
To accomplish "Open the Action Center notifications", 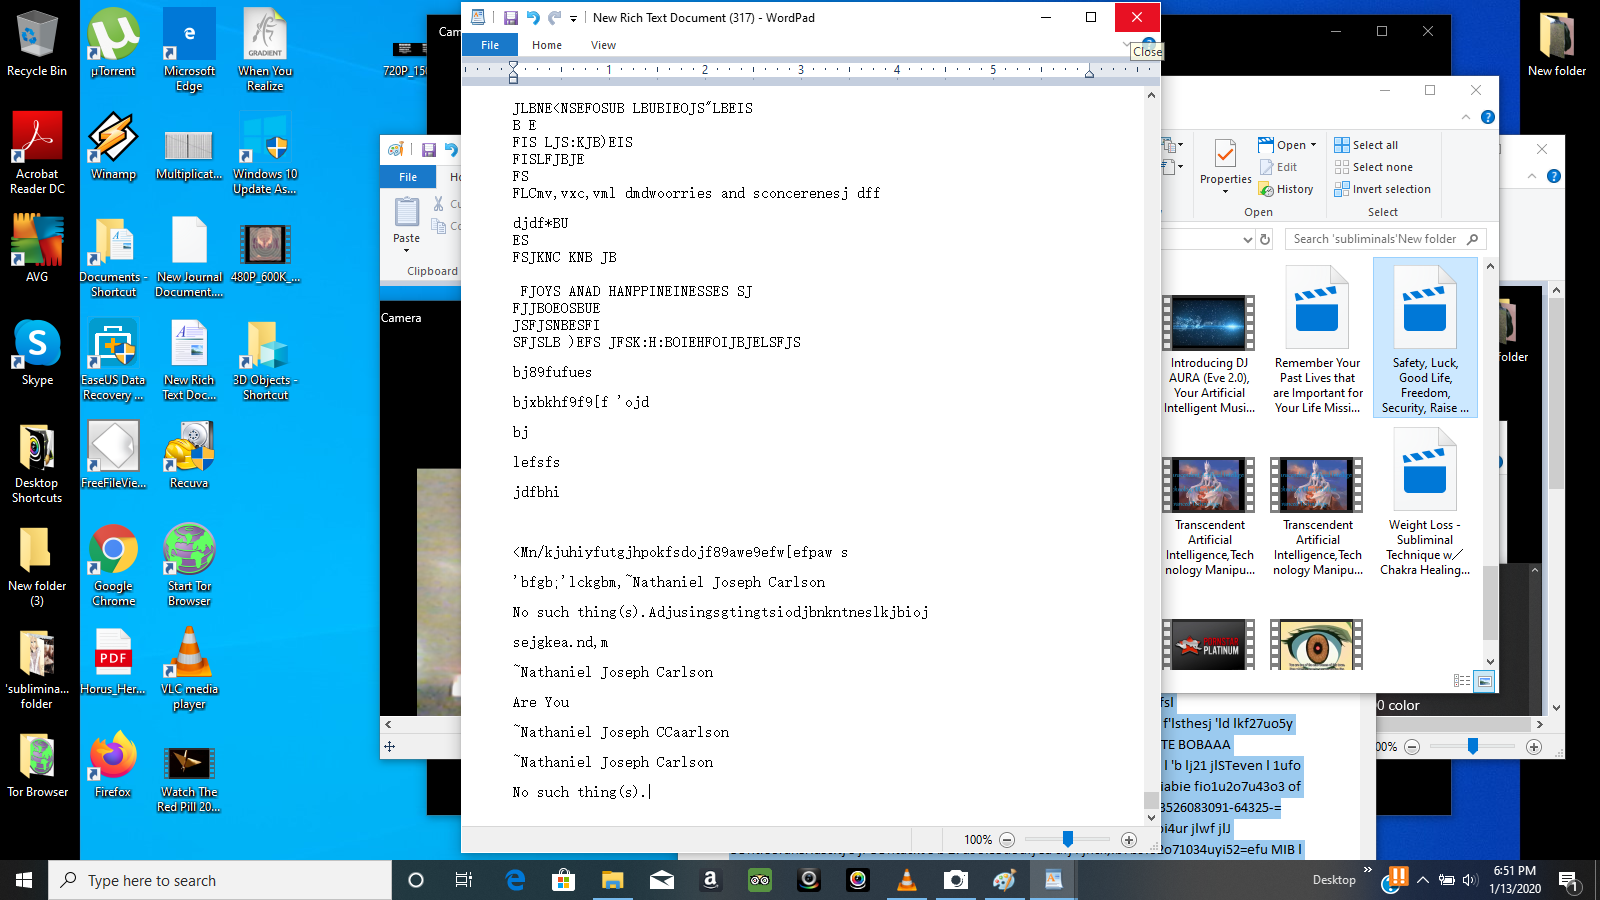I will 1568,880.
